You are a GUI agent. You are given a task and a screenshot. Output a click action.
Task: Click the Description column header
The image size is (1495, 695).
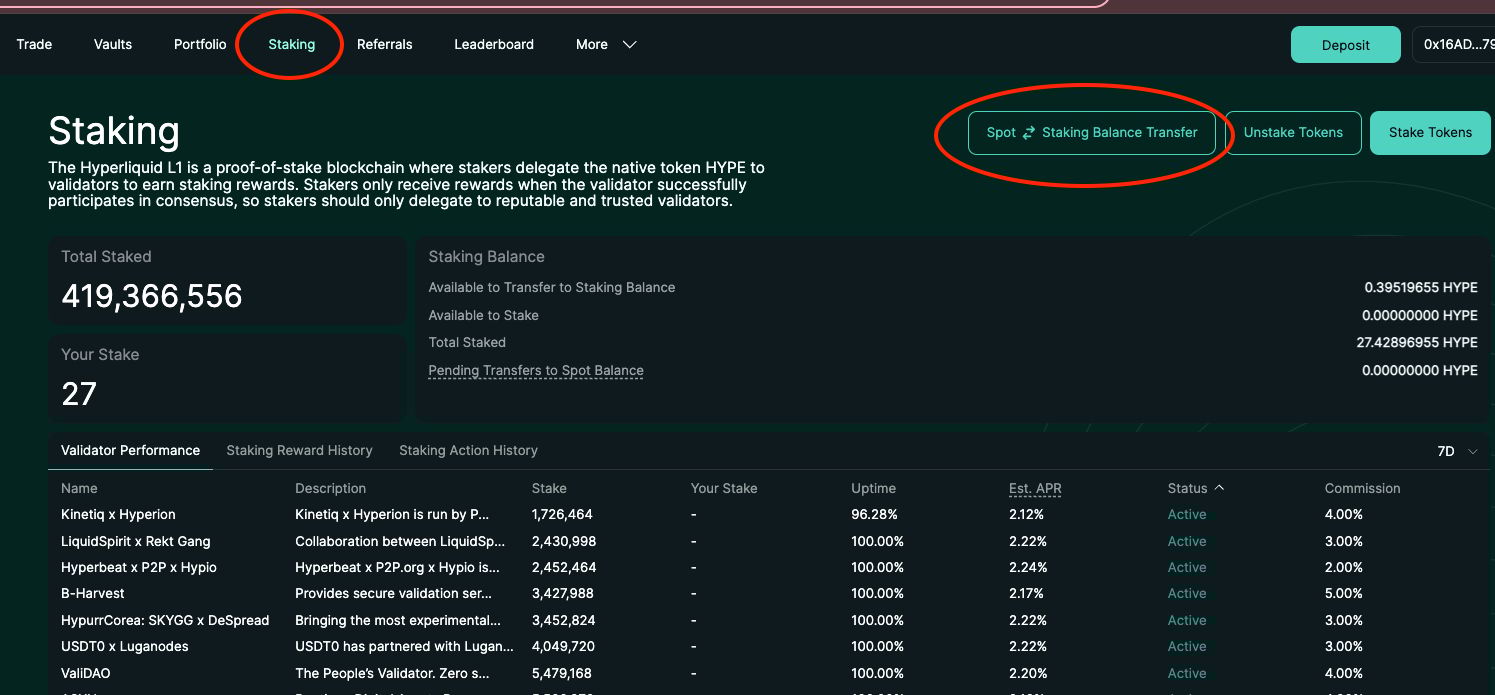331,488
